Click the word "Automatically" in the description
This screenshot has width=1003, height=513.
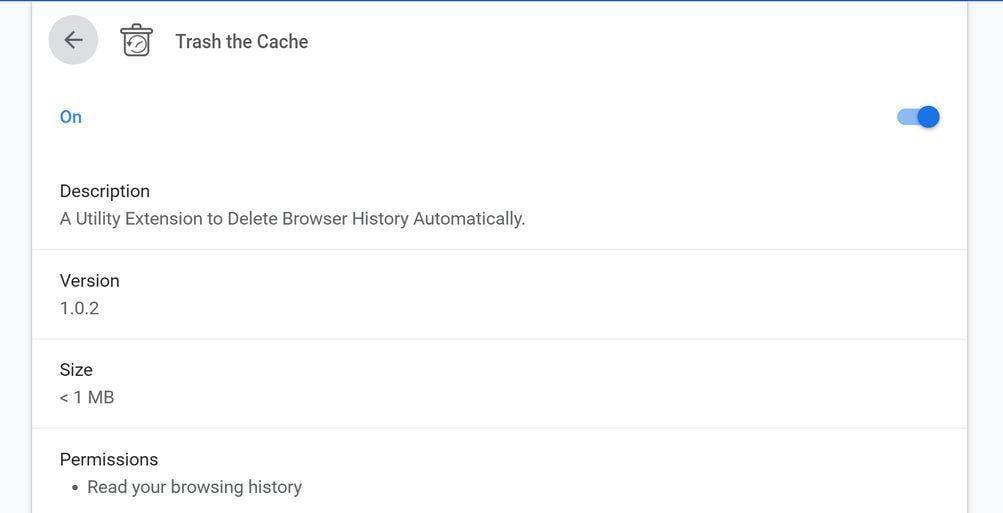[x=467, y=218]
